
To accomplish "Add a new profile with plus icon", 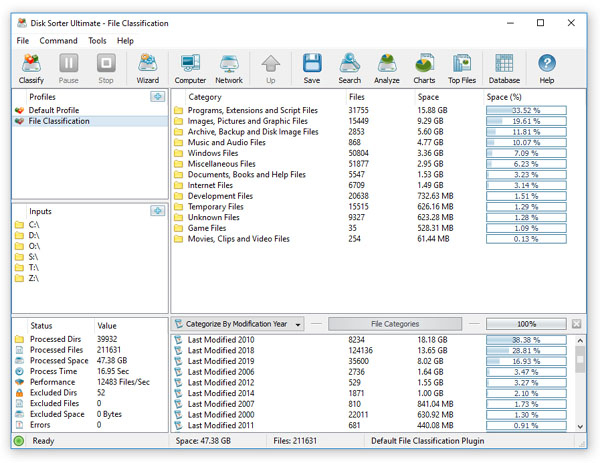I will pyautogui.click(x=158, y=96).
